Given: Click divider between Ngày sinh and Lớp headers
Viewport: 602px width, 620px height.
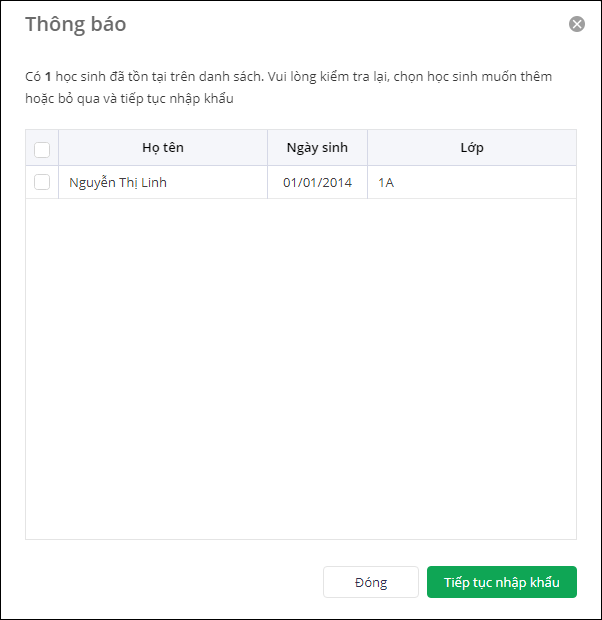Looking at the screenshot, I should coord(367,148).
